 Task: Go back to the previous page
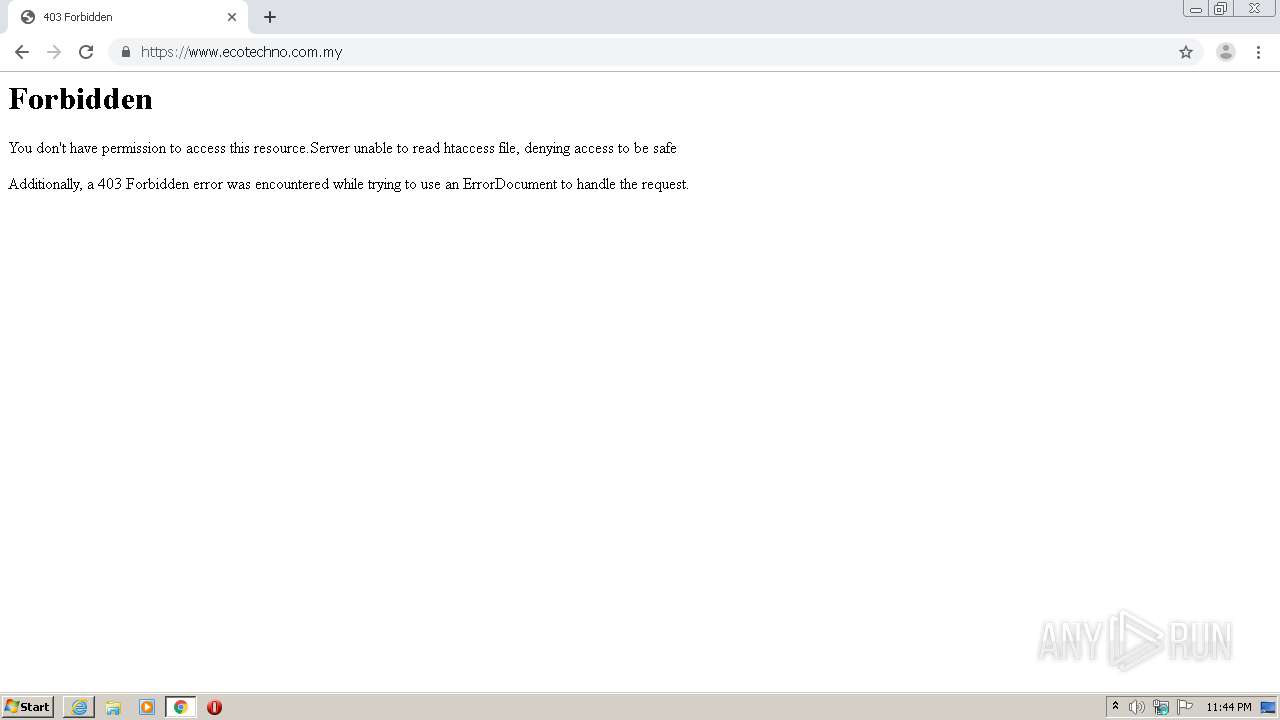coord(22,52)
